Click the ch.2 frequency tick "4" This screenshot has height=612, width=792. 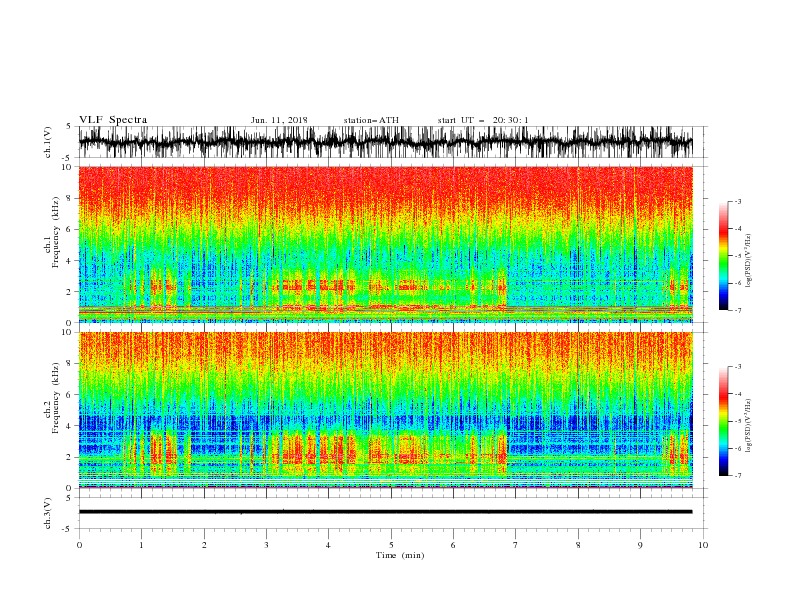point(70,426)
